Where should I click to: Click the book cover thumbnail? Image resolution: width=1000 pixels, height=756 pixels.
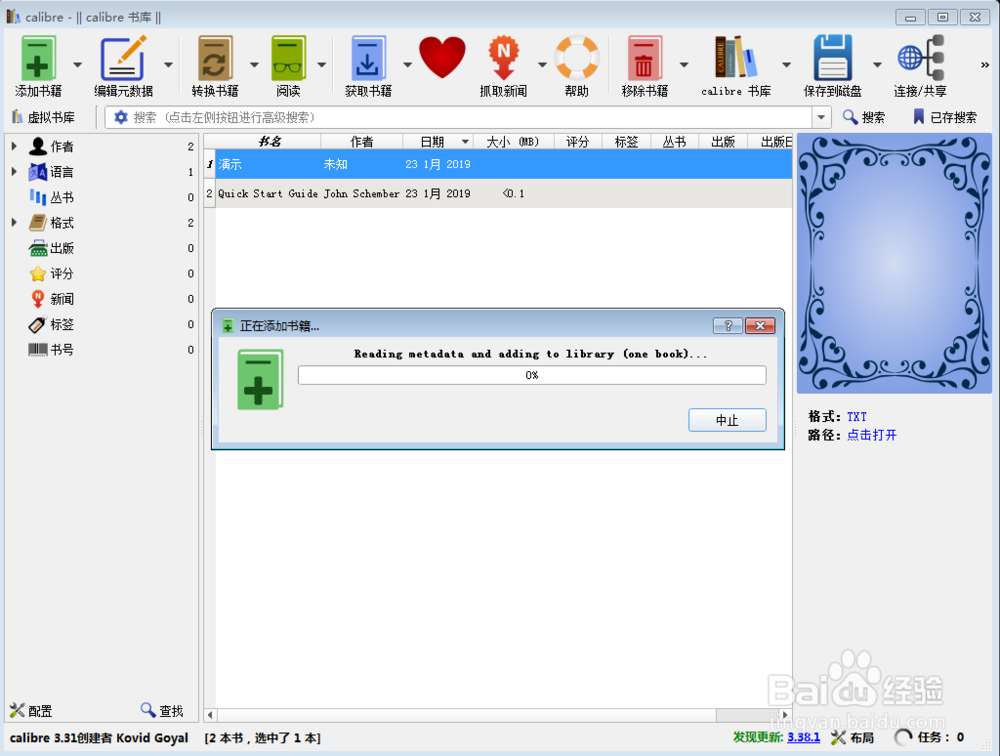(x=893, y=263)
